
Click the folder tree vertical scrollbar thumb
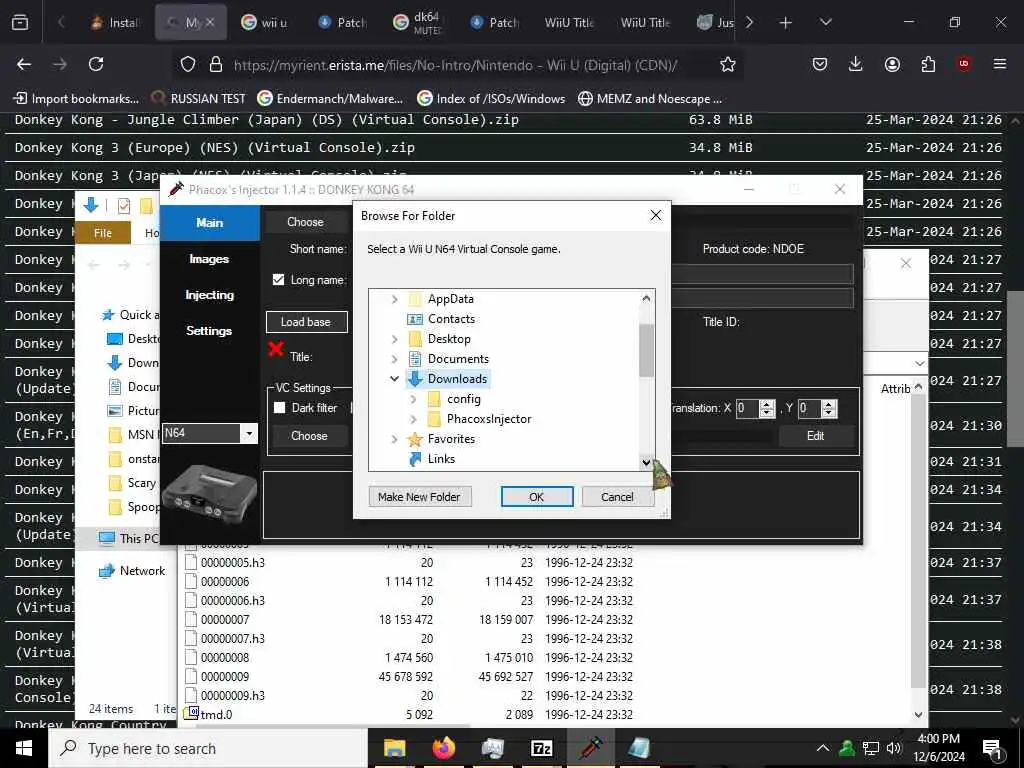pos(646,350)
